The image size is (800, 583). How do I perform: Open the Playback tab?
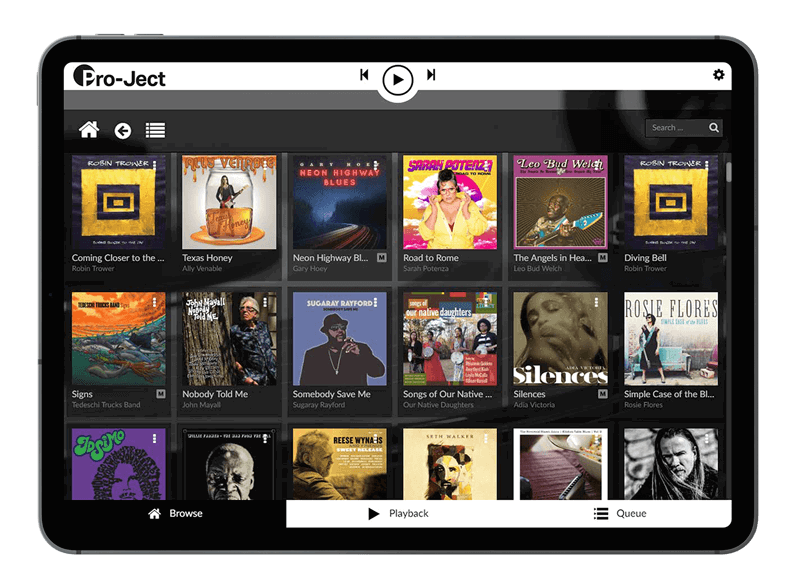(397, 513)
